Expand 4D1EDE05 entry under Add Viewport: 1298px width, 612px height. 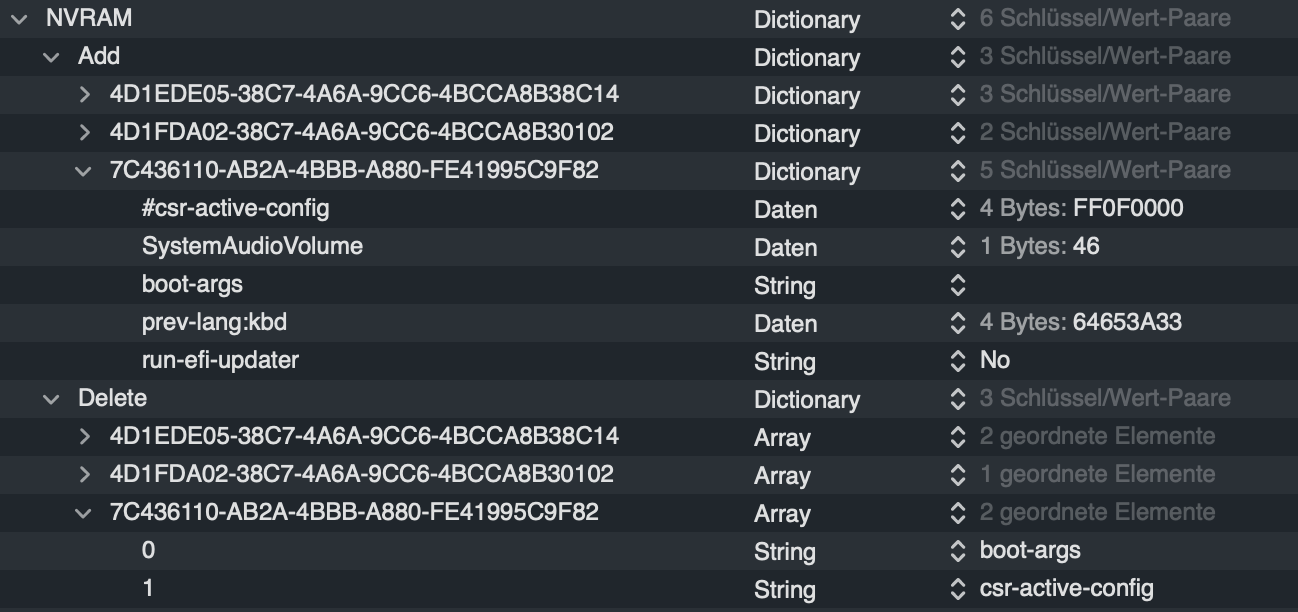[84, 95]
